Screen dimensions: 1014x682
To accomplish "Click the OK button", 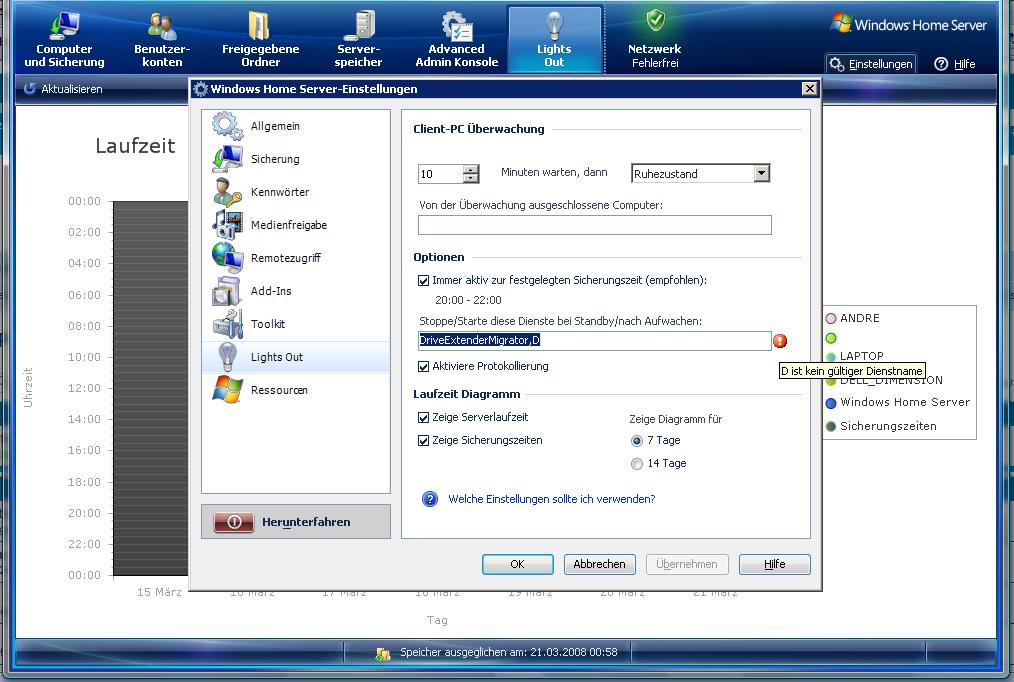I will tap(517, 564).
